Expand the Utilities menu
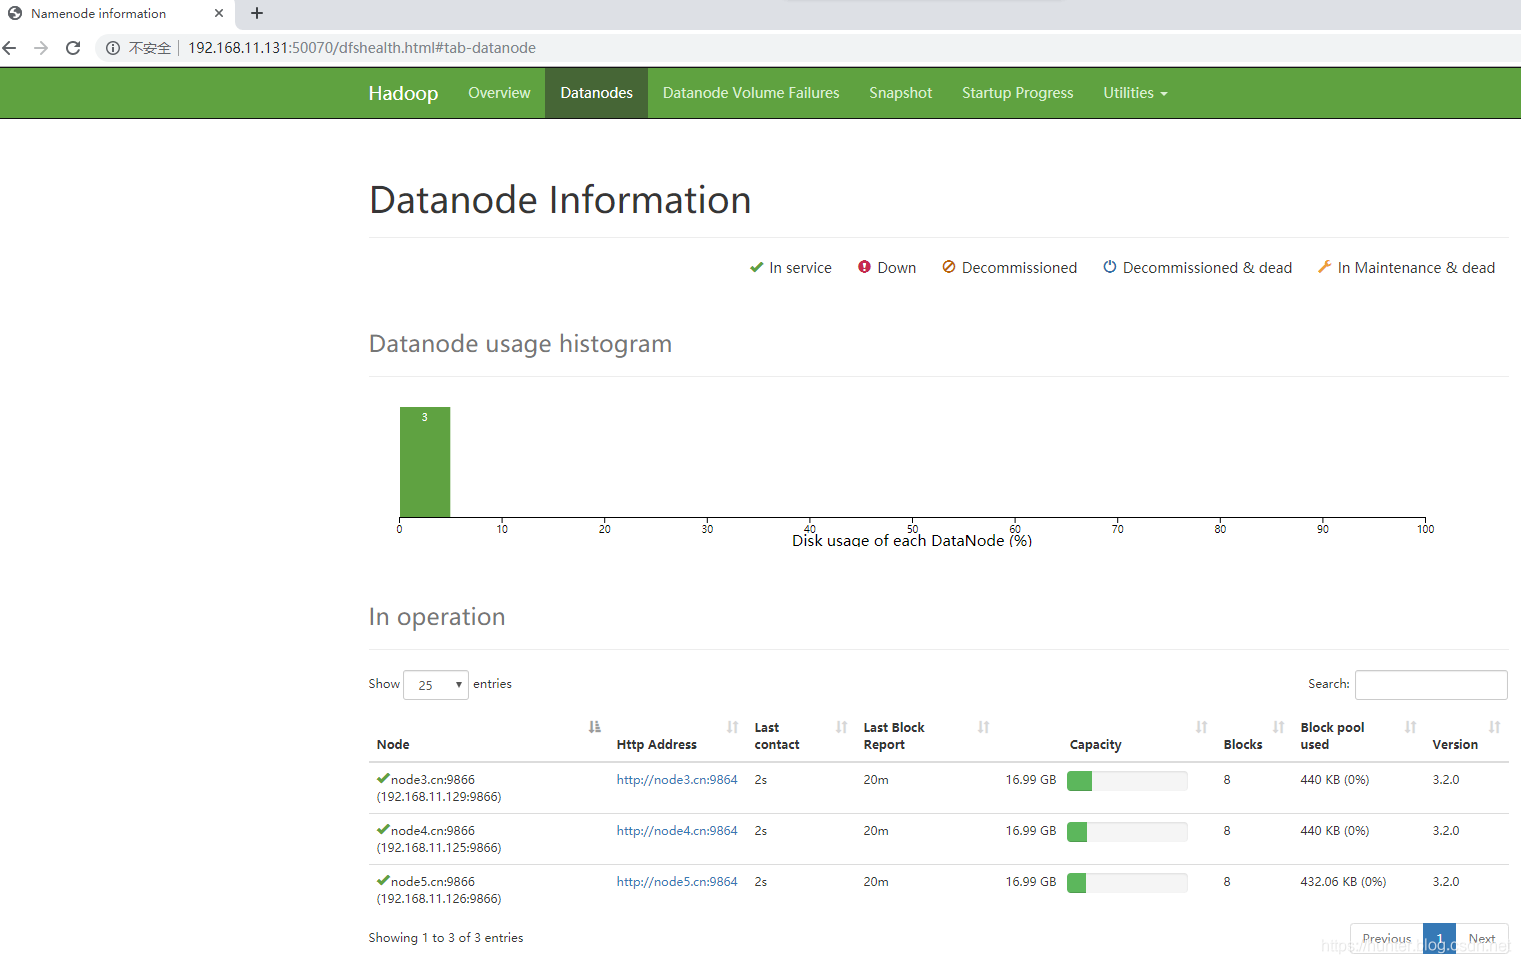 1135,93
